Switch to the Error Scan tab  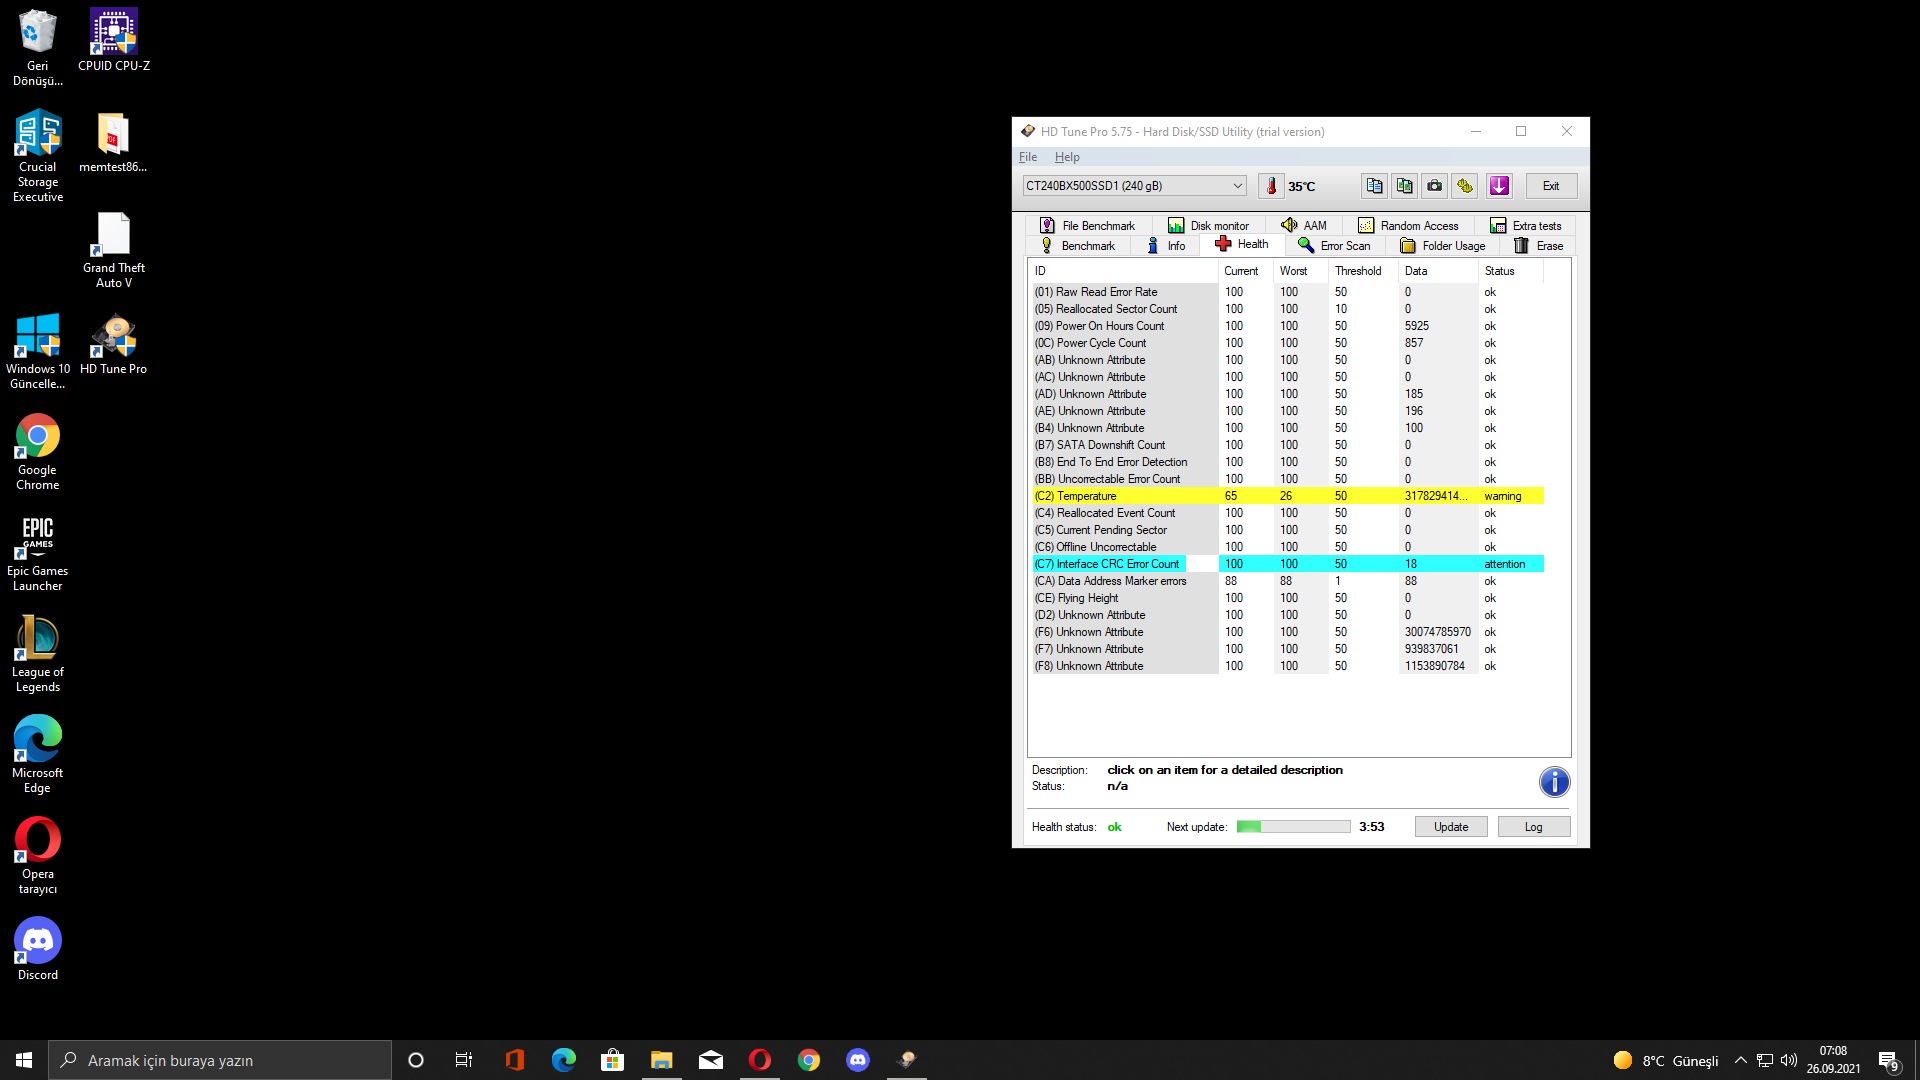coord(1334,246)
